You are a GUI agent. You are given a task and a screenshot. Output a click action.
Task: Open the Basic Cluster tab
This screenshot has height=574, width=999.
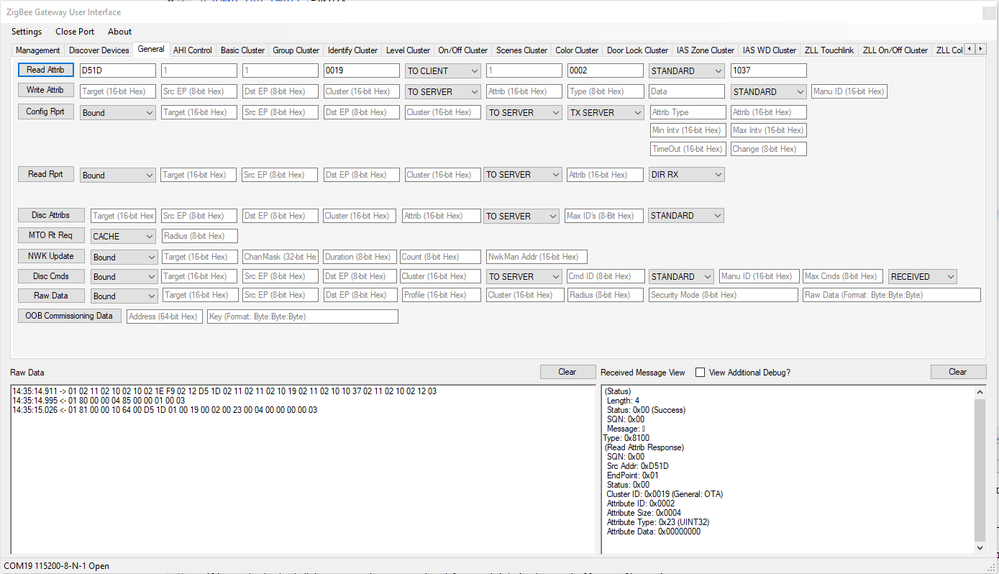pos(242,50)
